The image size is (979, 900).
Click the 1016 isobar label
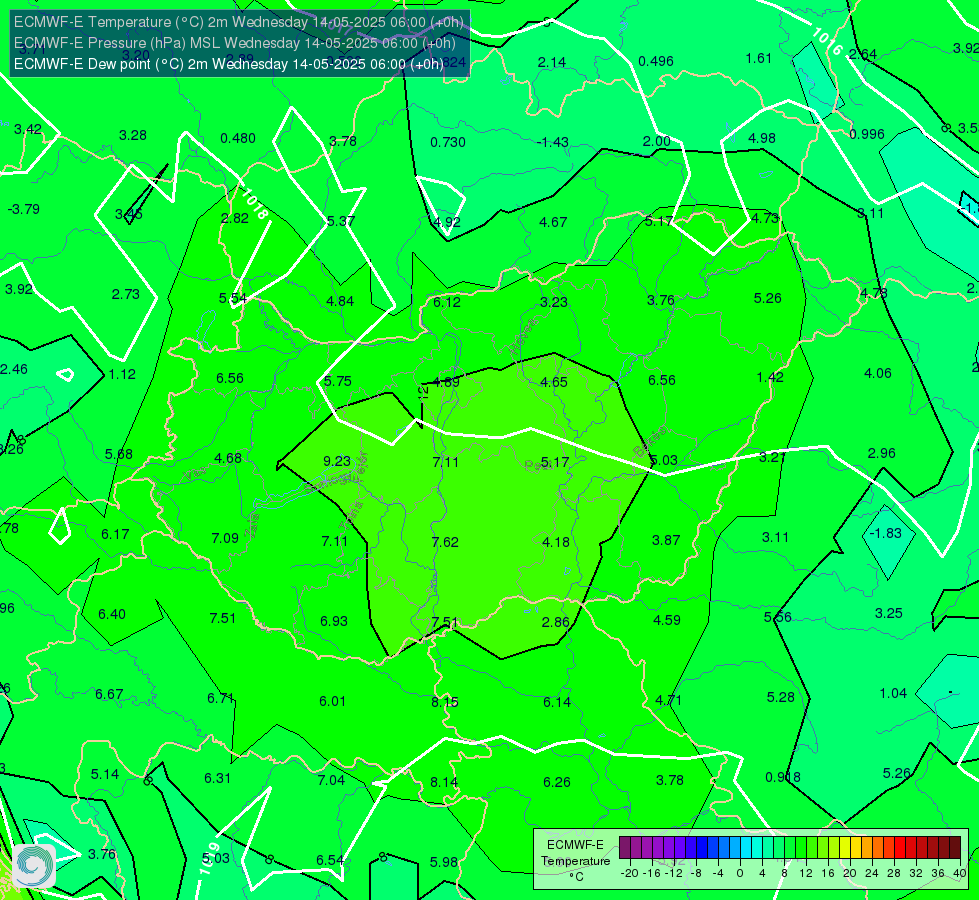[829, 41]
